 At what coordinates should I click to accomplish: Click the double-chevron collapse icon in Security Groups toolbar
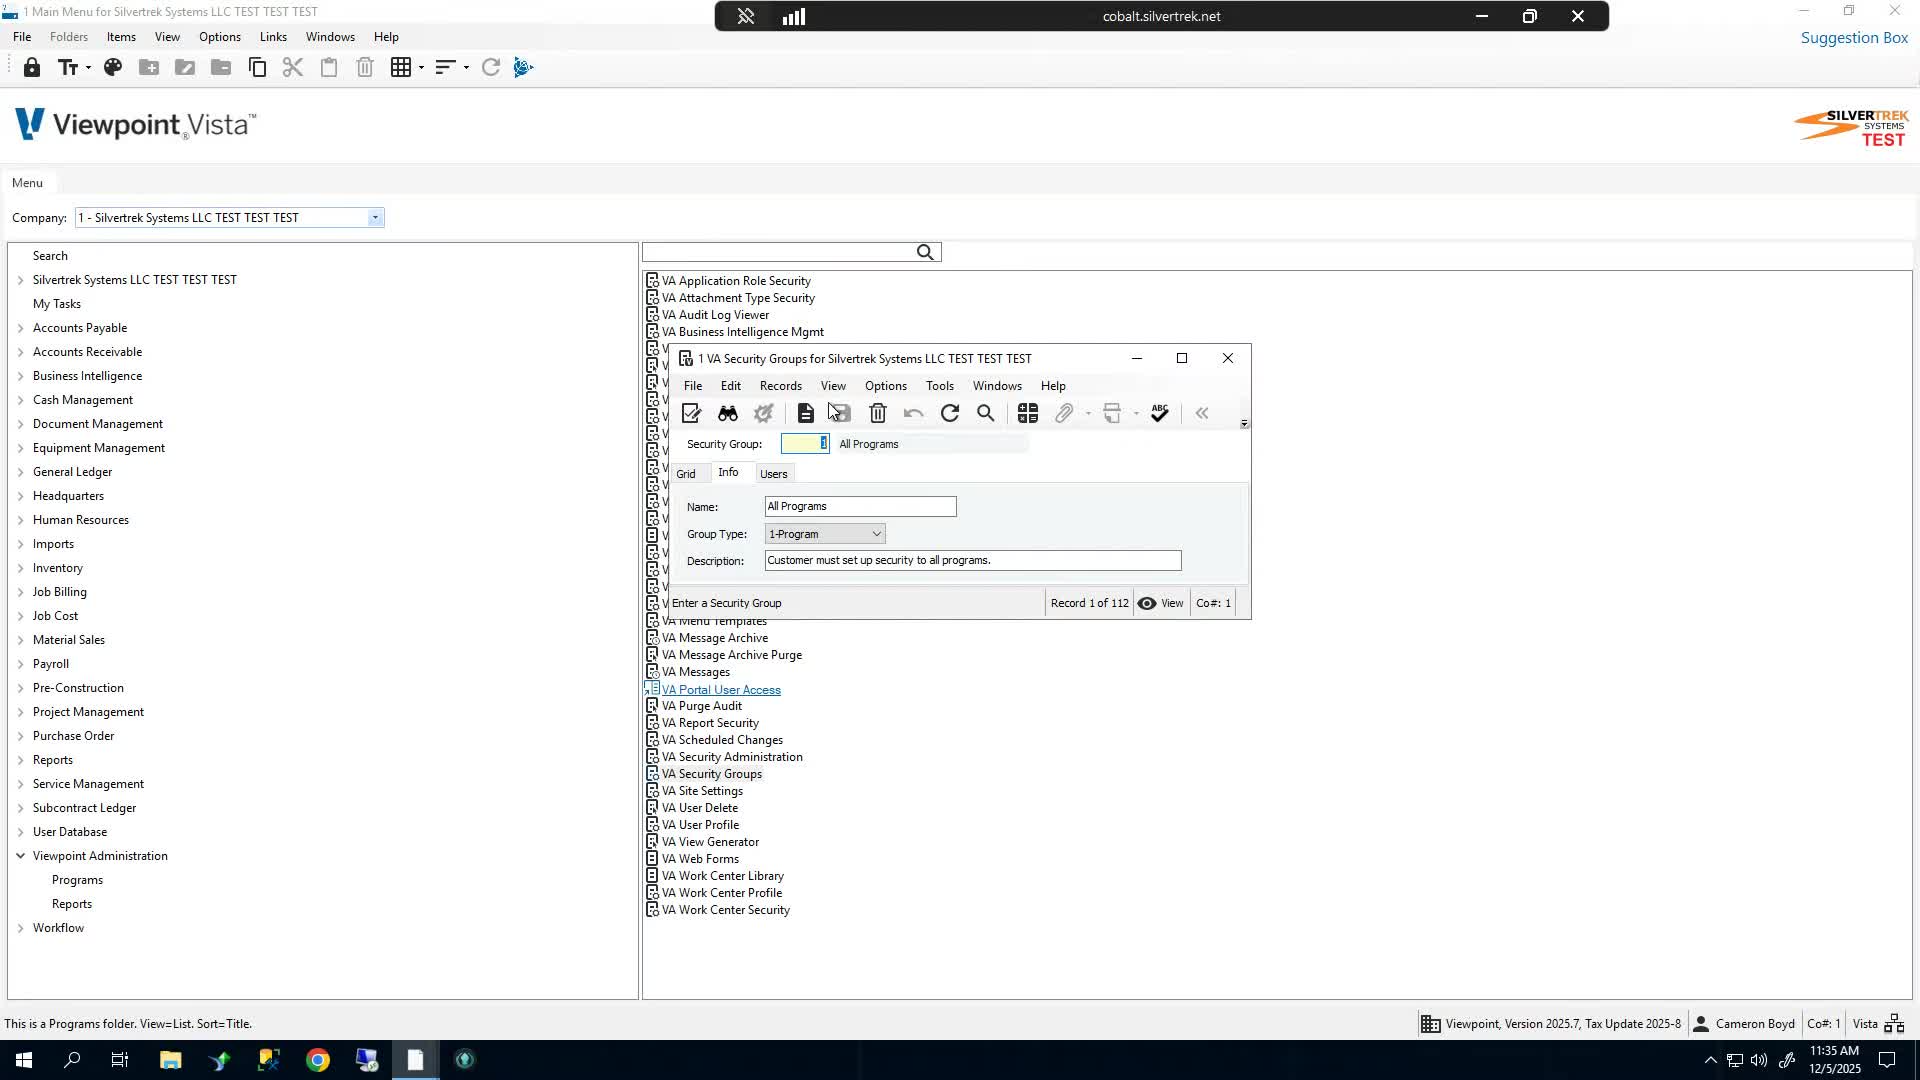(1202, 414)
